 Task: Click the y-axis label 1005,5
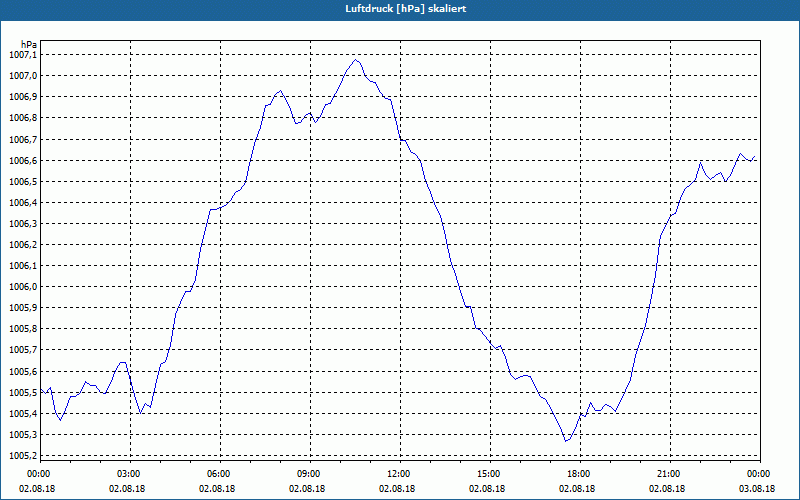[23, 392]
